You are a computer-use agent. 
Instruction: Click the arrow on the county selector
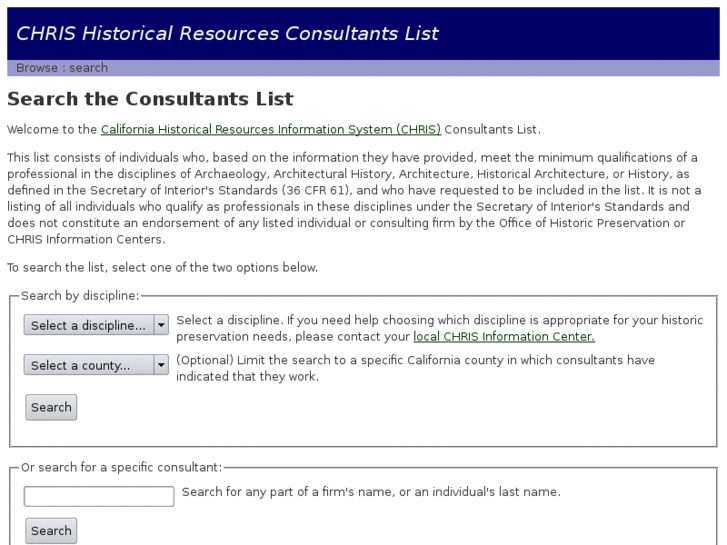click(x=161, y=366)
